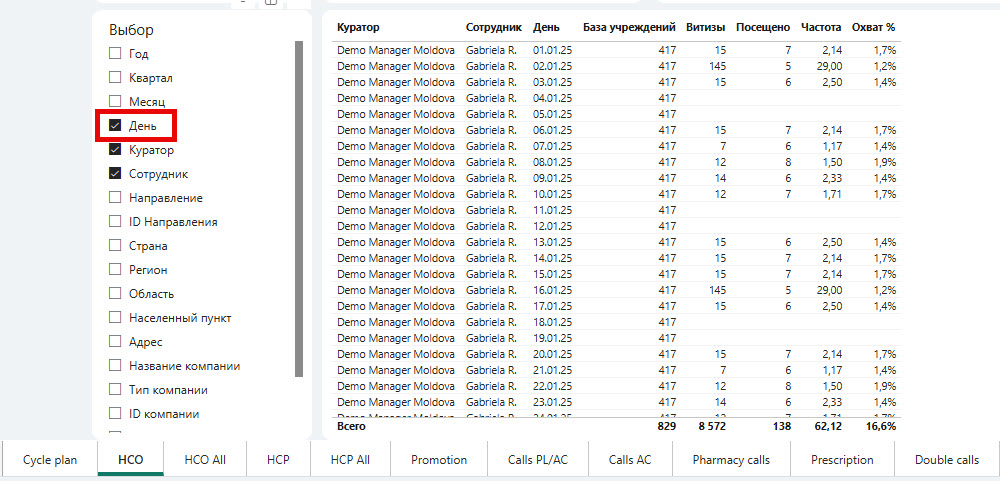Screen dimensions: 1000x481
Task: Select the 16.01.25 date cell
Action: pos(552,290)
